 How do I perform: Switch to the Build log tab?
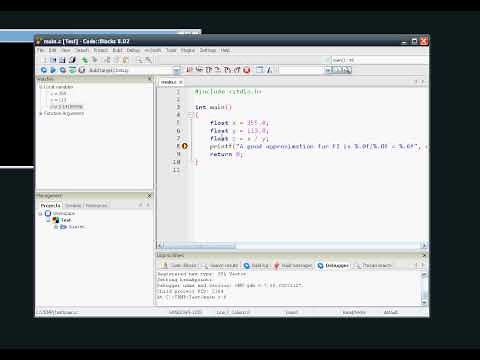256,265
